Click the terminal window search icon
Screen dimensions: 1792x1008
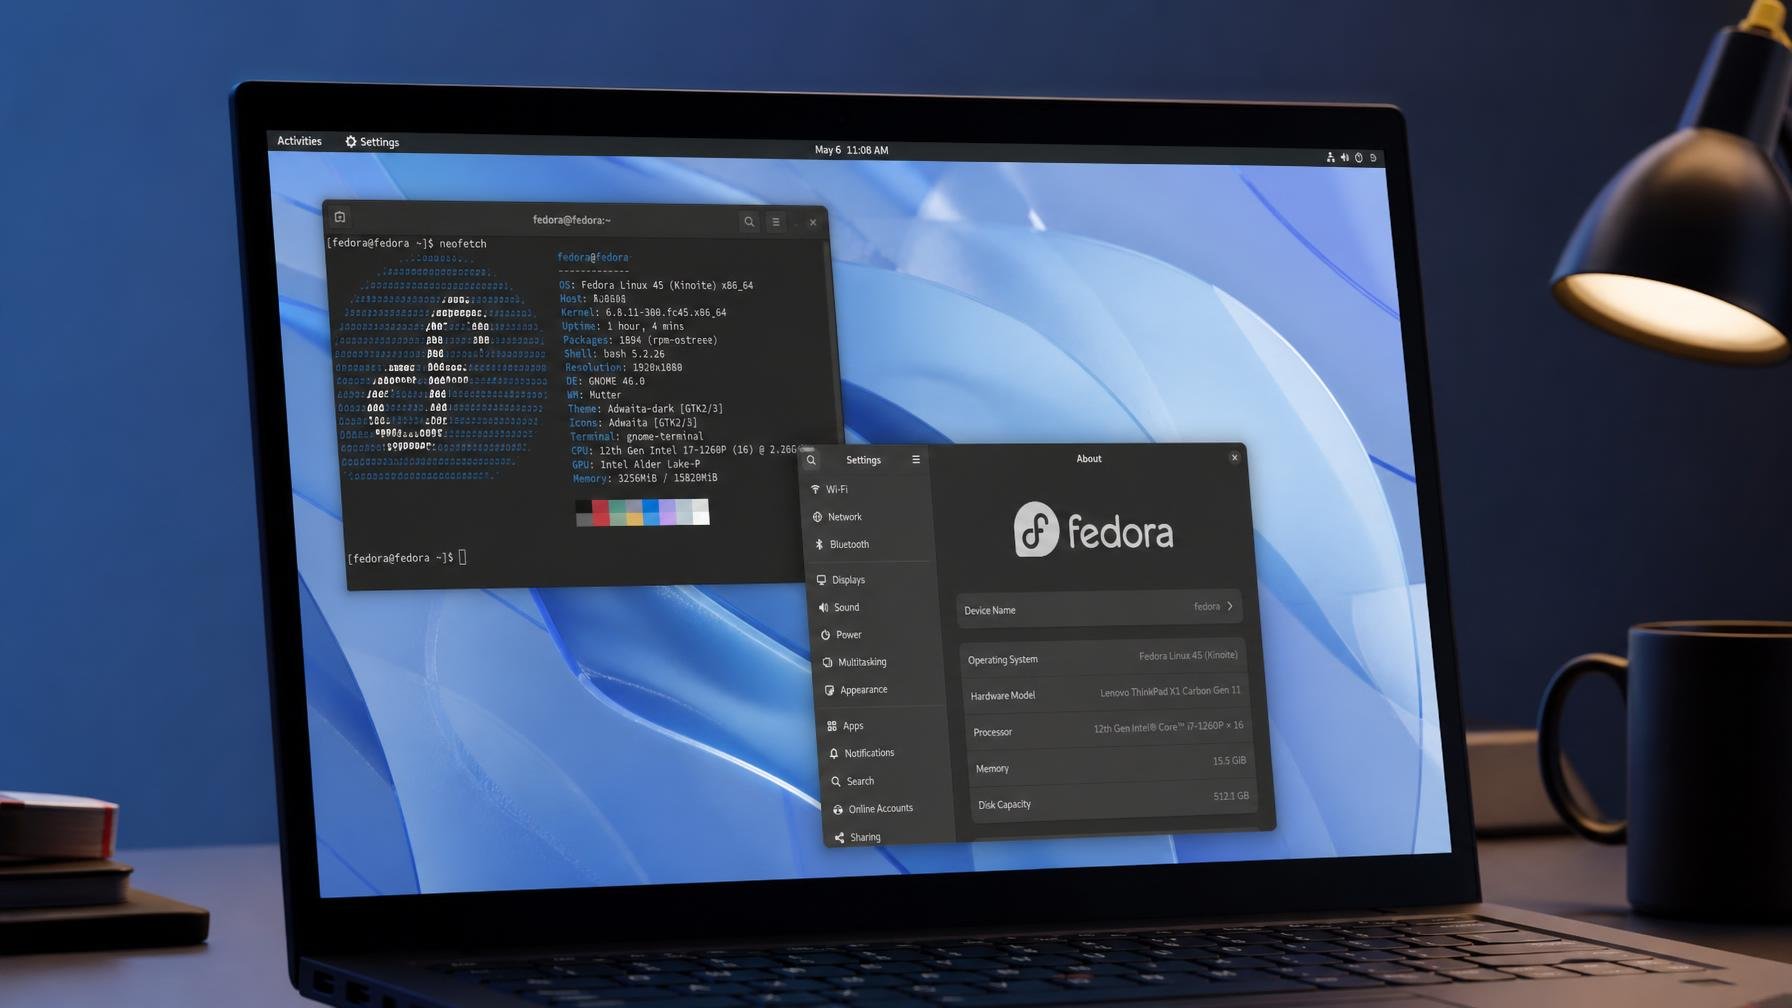tap(748, 222)
